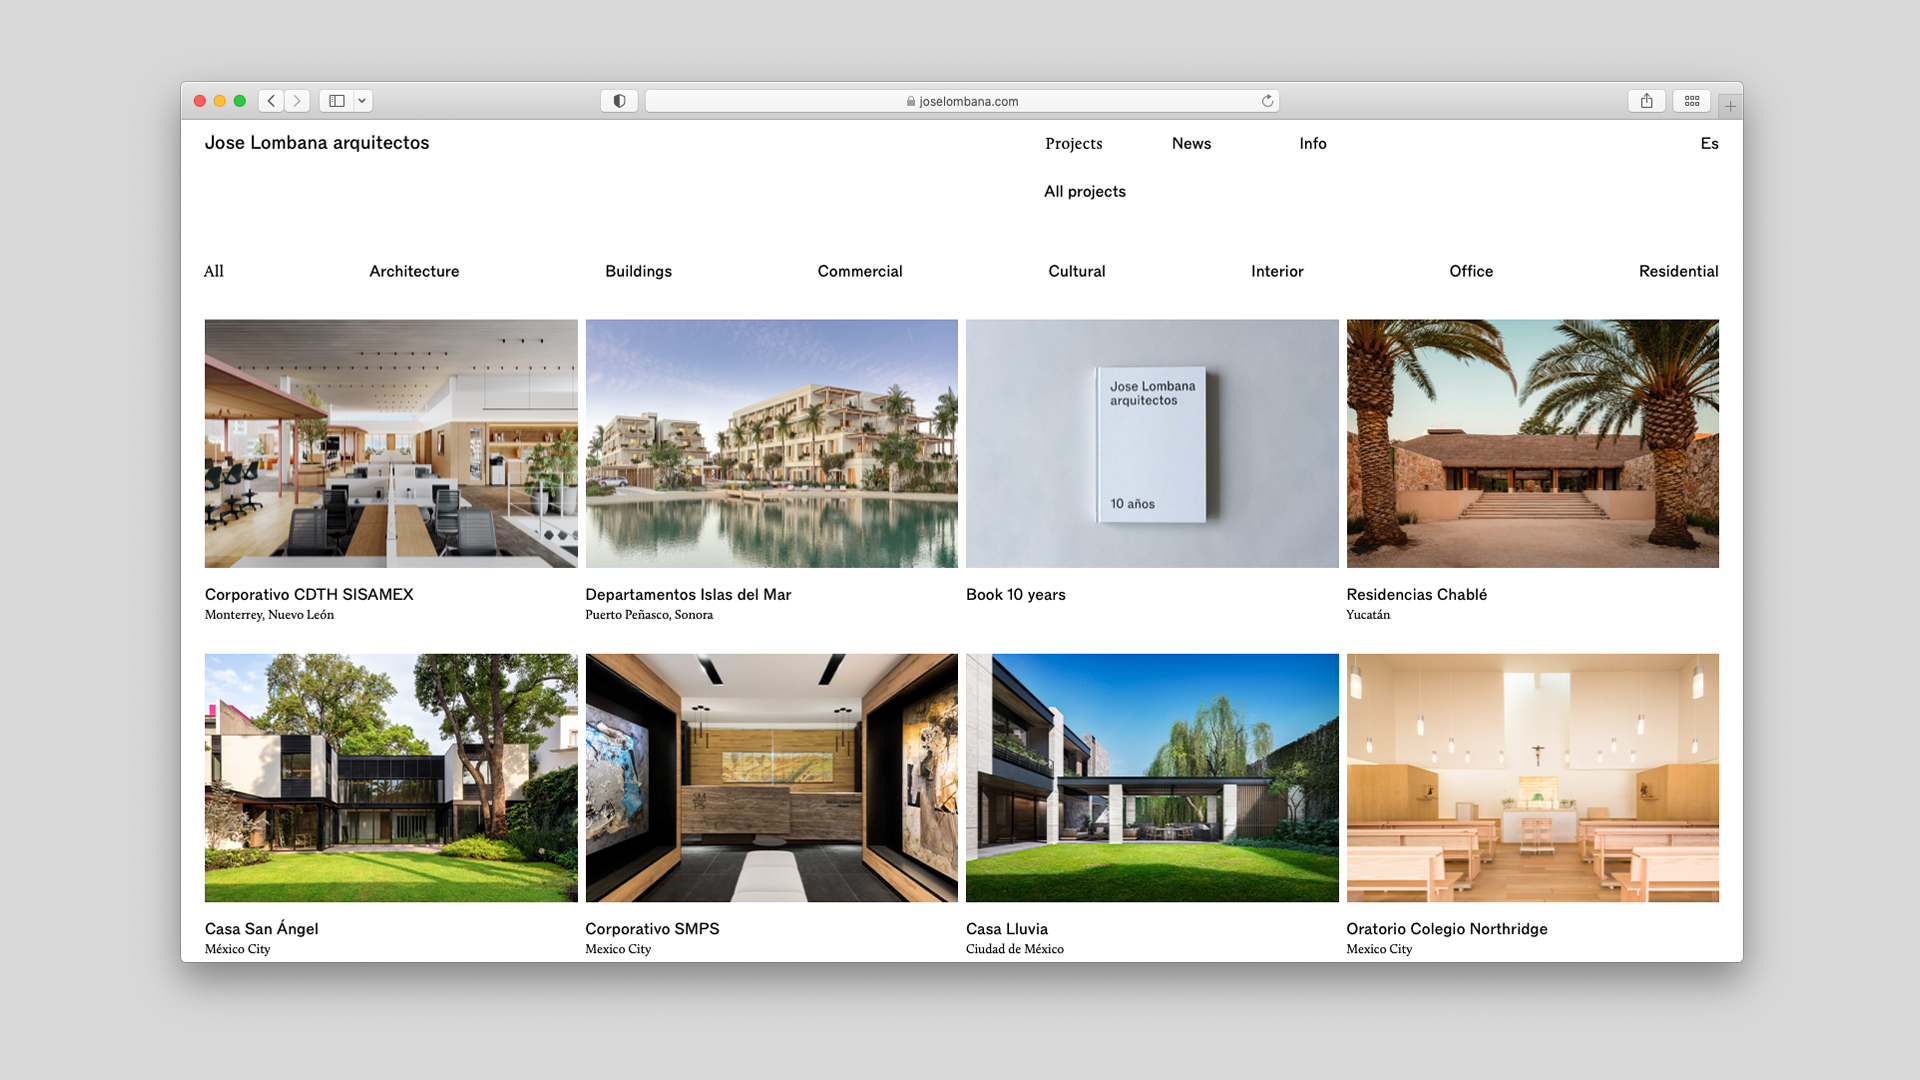The width and height of the screenshot is (1920, 1080).
Task: Go forward with Safari's forward arrow
Action: (x=297, y=101)
